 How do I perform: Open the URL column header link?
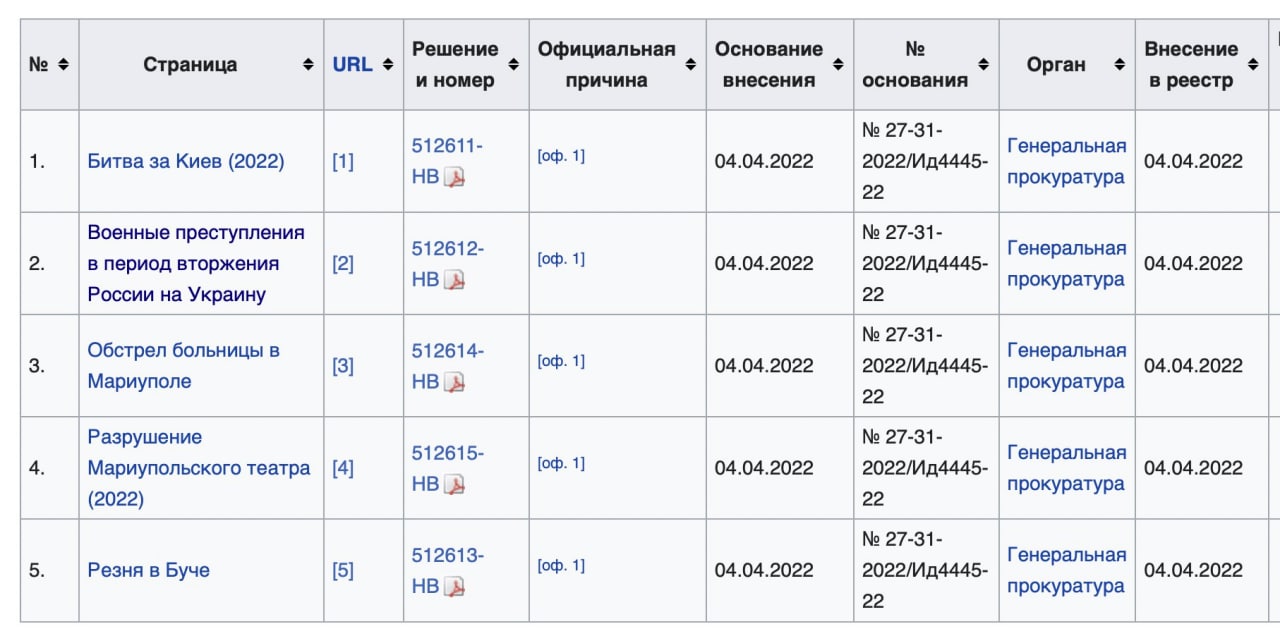pos(352,65)
